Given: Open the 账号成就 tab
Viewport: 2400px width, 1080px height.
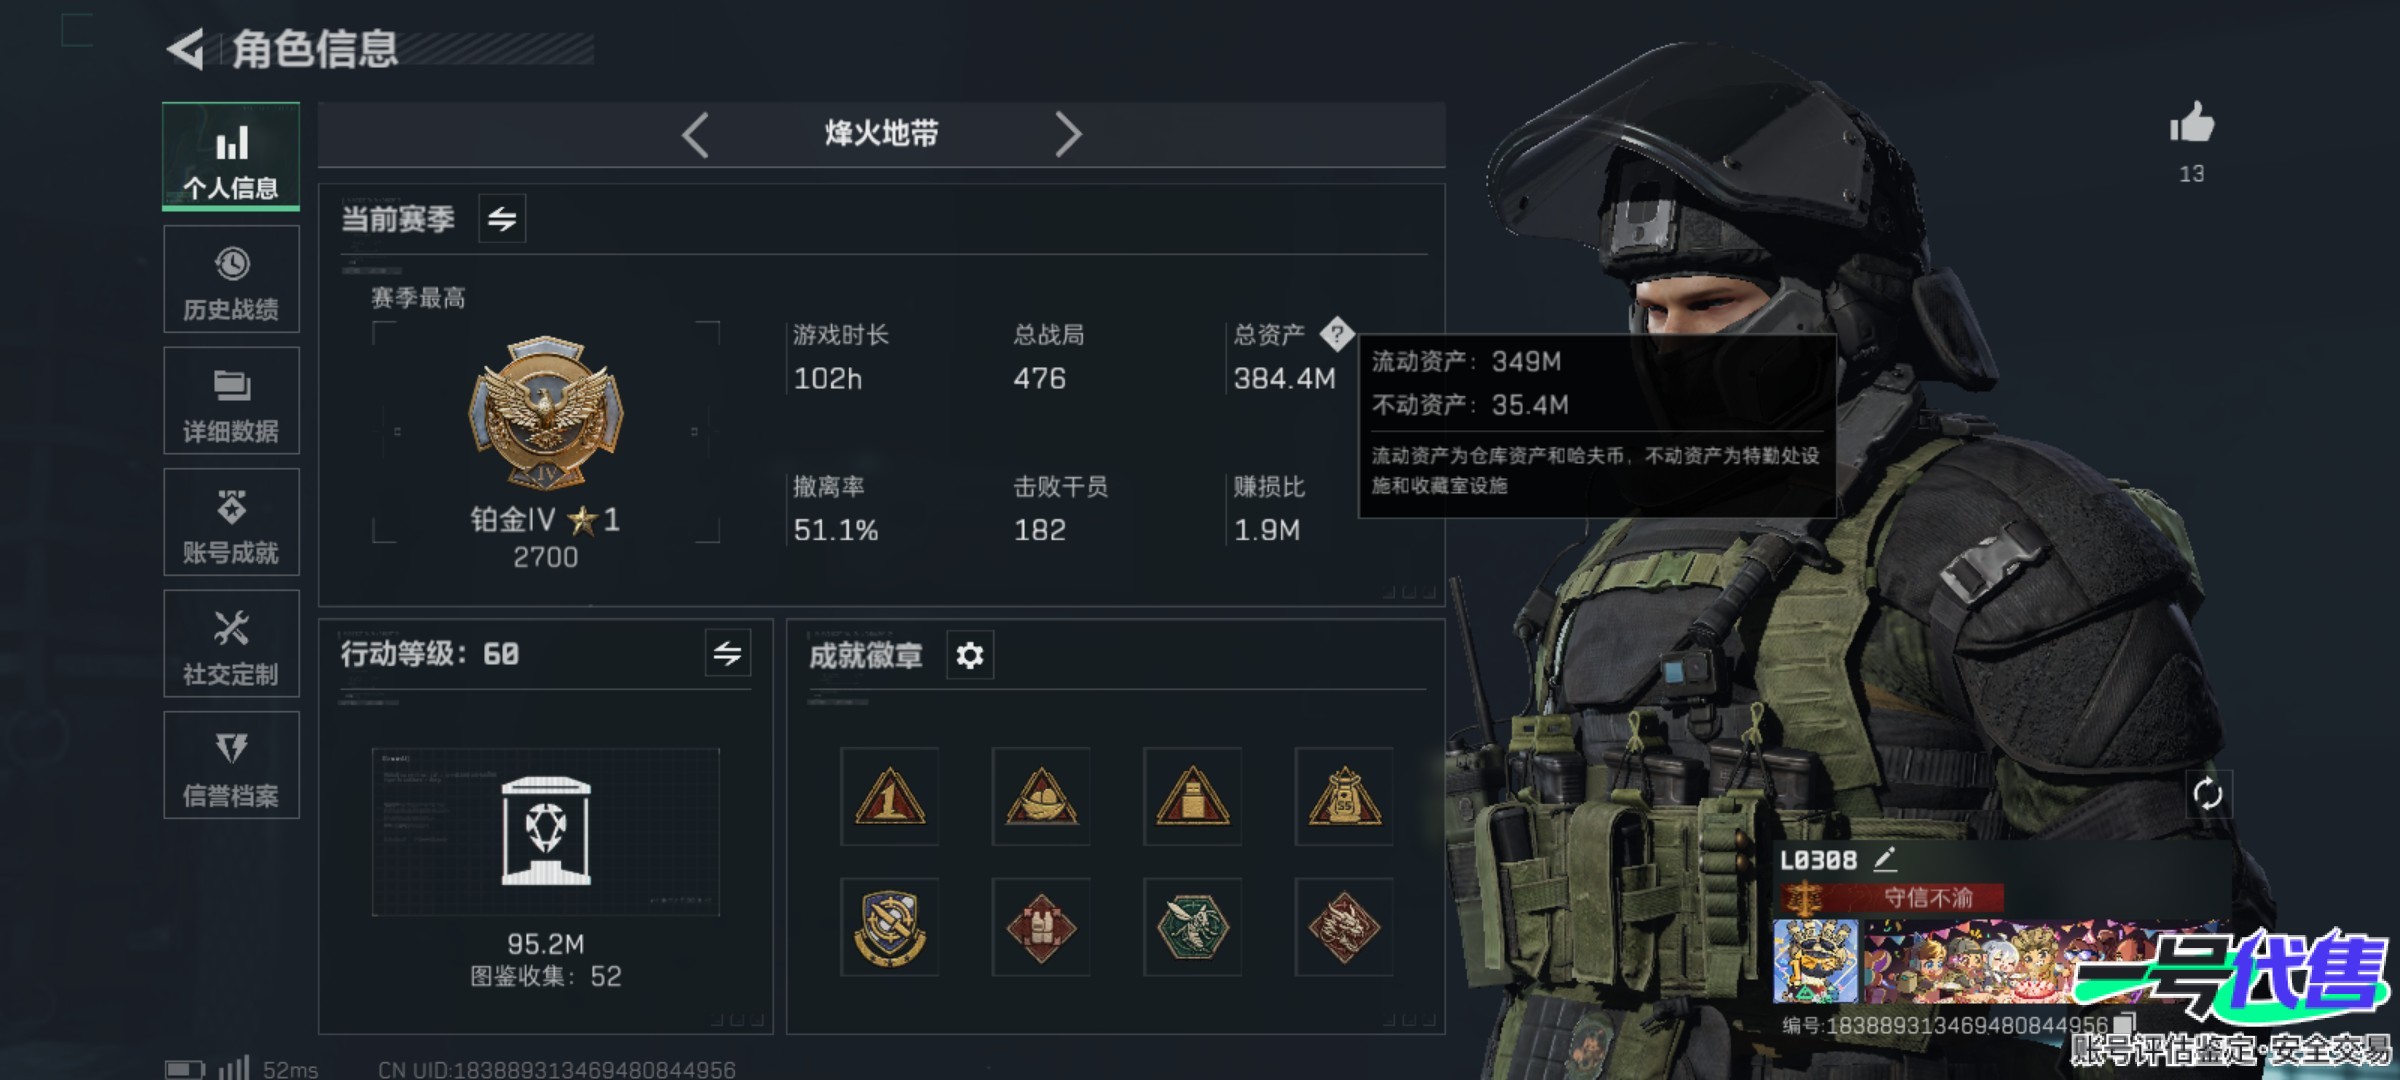Looking at the screenshot, I should [231, 522].
